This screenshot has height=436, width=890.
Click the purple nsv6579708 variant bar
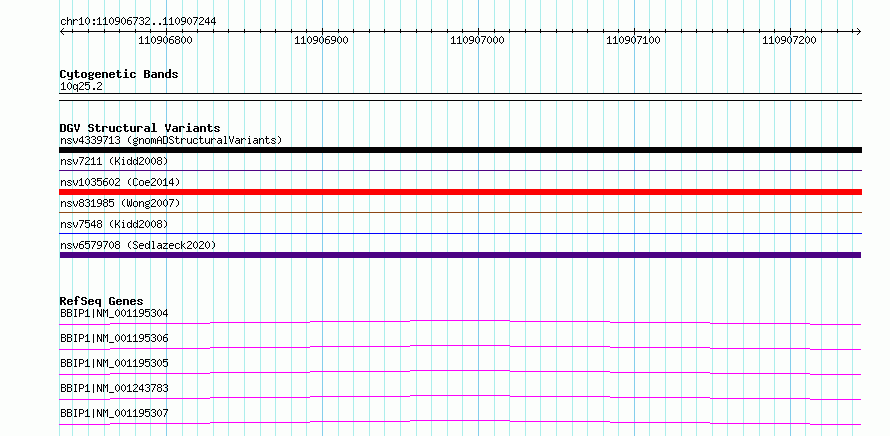(460, 255)
